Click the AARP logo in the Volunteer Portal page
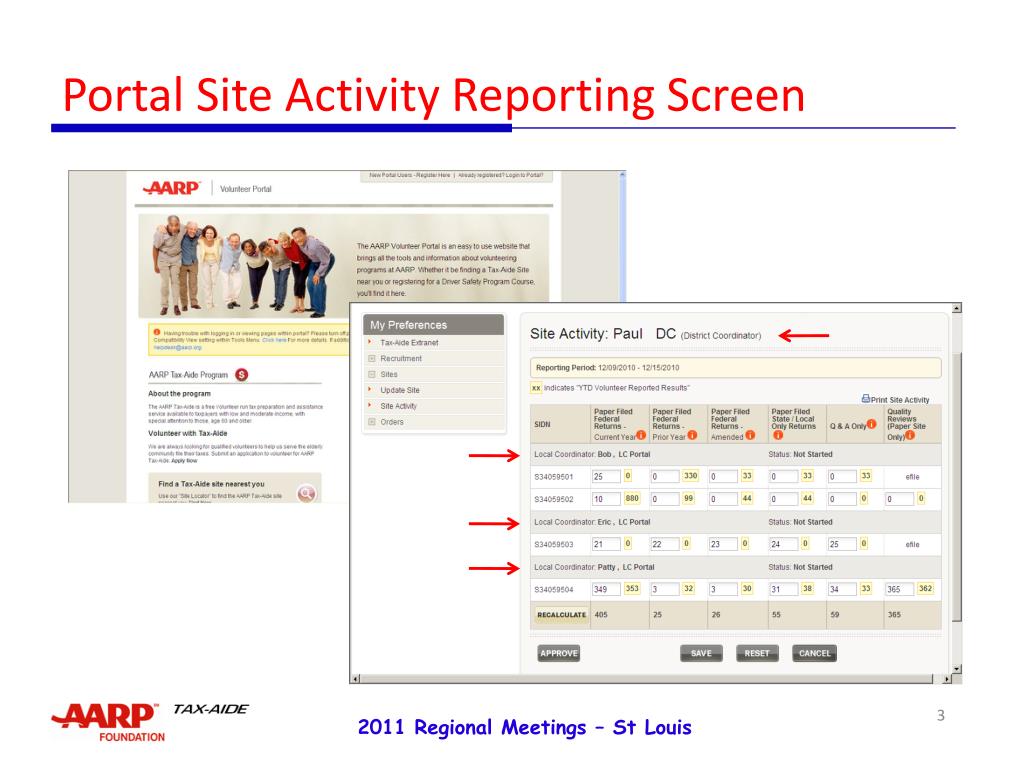Viewport: 1024px width, 768px height. (x=172, y=188)
